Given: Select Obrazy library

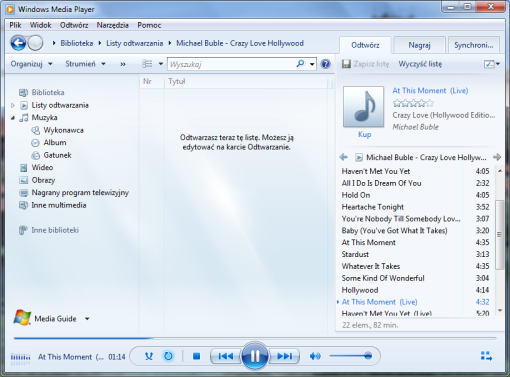Looking at the screenshot, I should 43,180.
